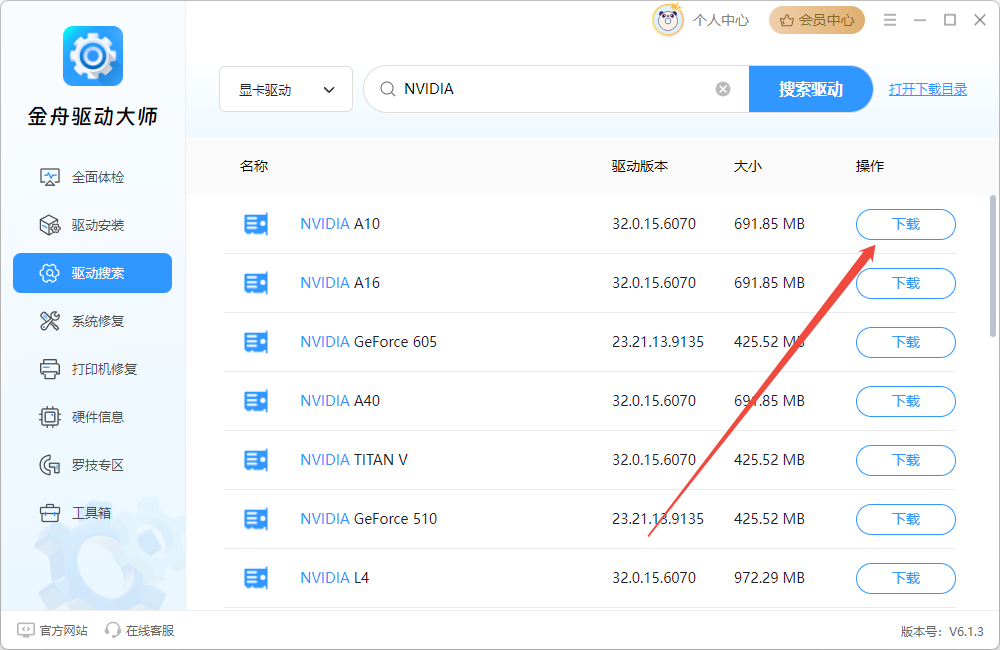Maximize the application window
This screenshot has height=650, width=1000.
pos(950,20)
